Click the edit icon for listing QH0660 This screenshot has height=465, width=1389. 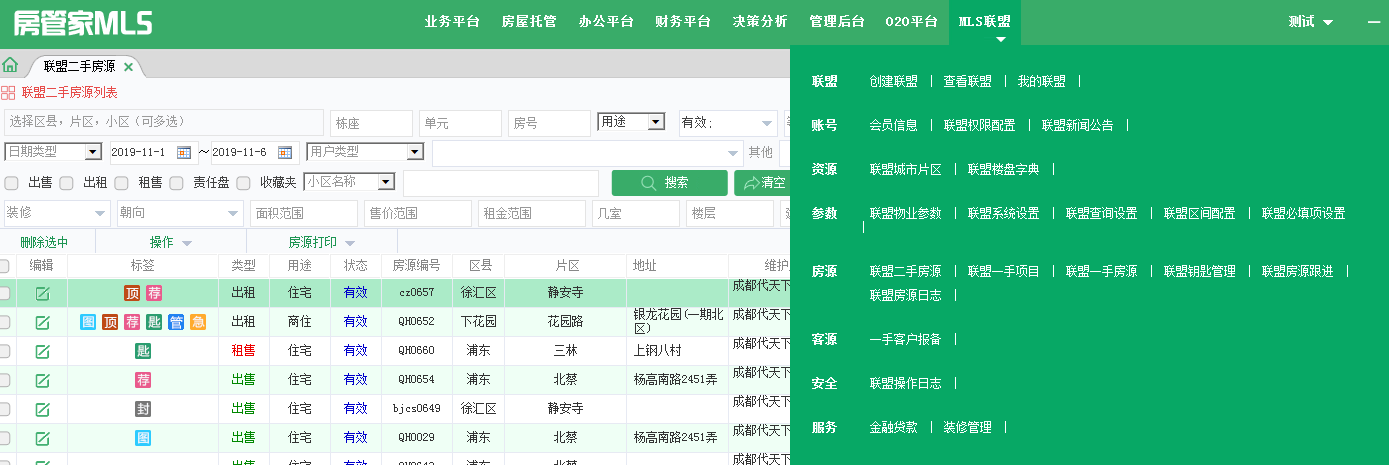[x=42, y=351]
